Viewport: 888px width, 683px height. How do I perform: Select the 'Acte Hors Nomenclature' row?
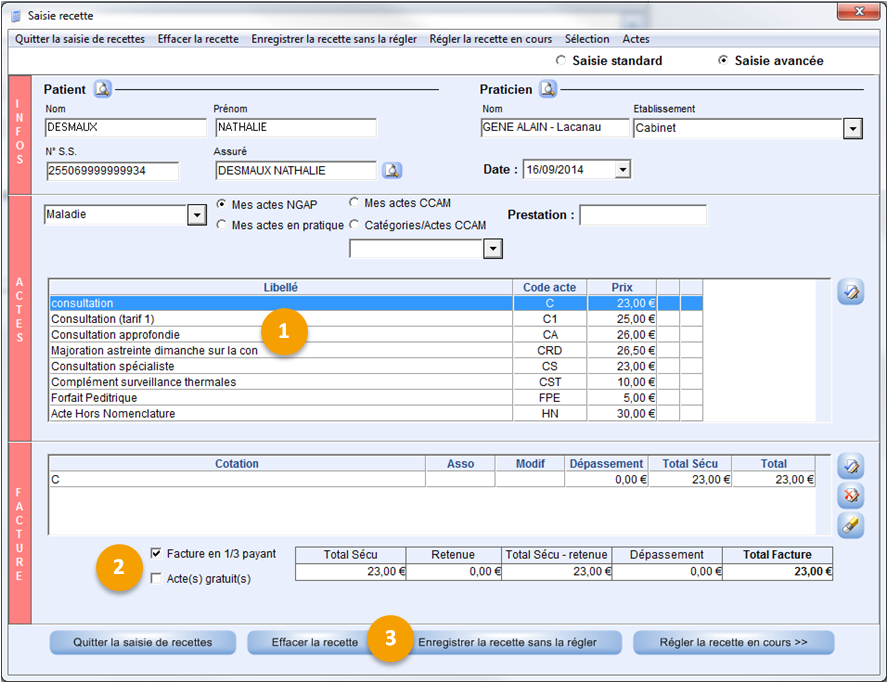coord(376,413)
